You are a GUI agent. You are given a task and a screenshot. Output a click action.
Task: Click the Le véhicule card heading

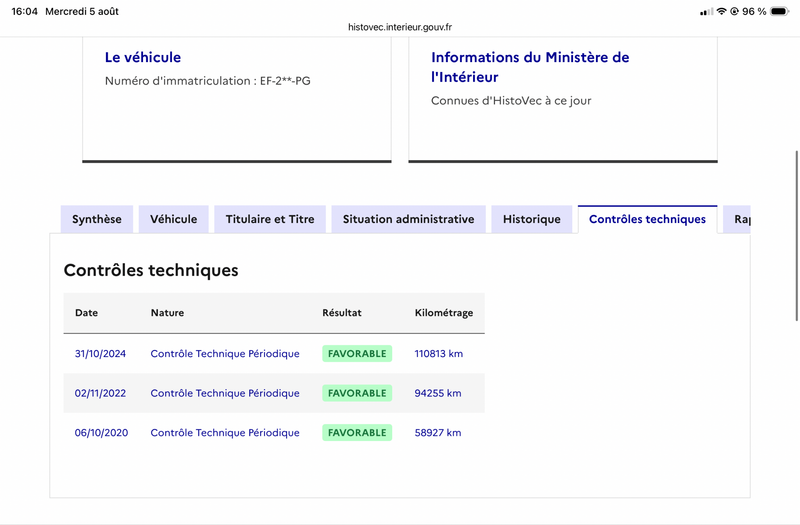coord(143,57)
